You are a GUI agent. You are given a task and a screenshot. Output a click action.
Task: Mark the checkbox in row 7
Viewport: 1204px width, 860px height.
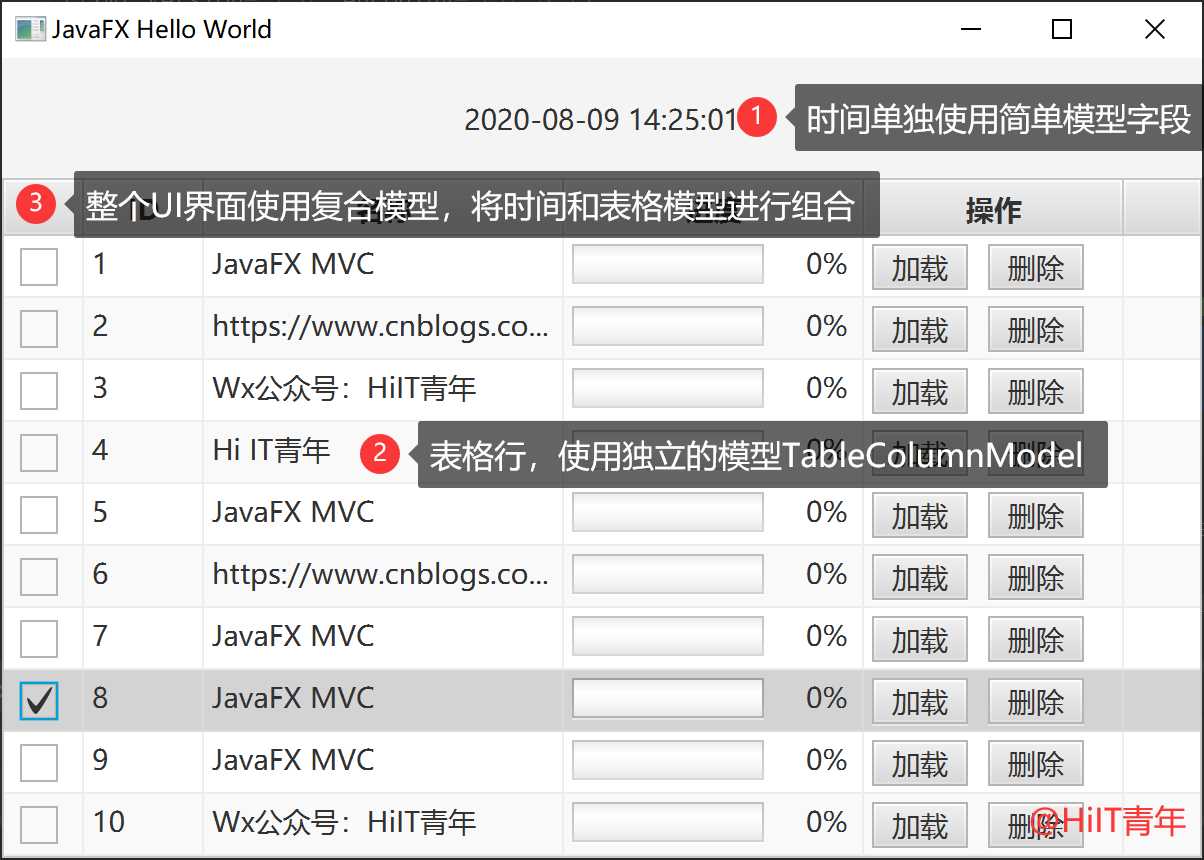tap(39, 639)
